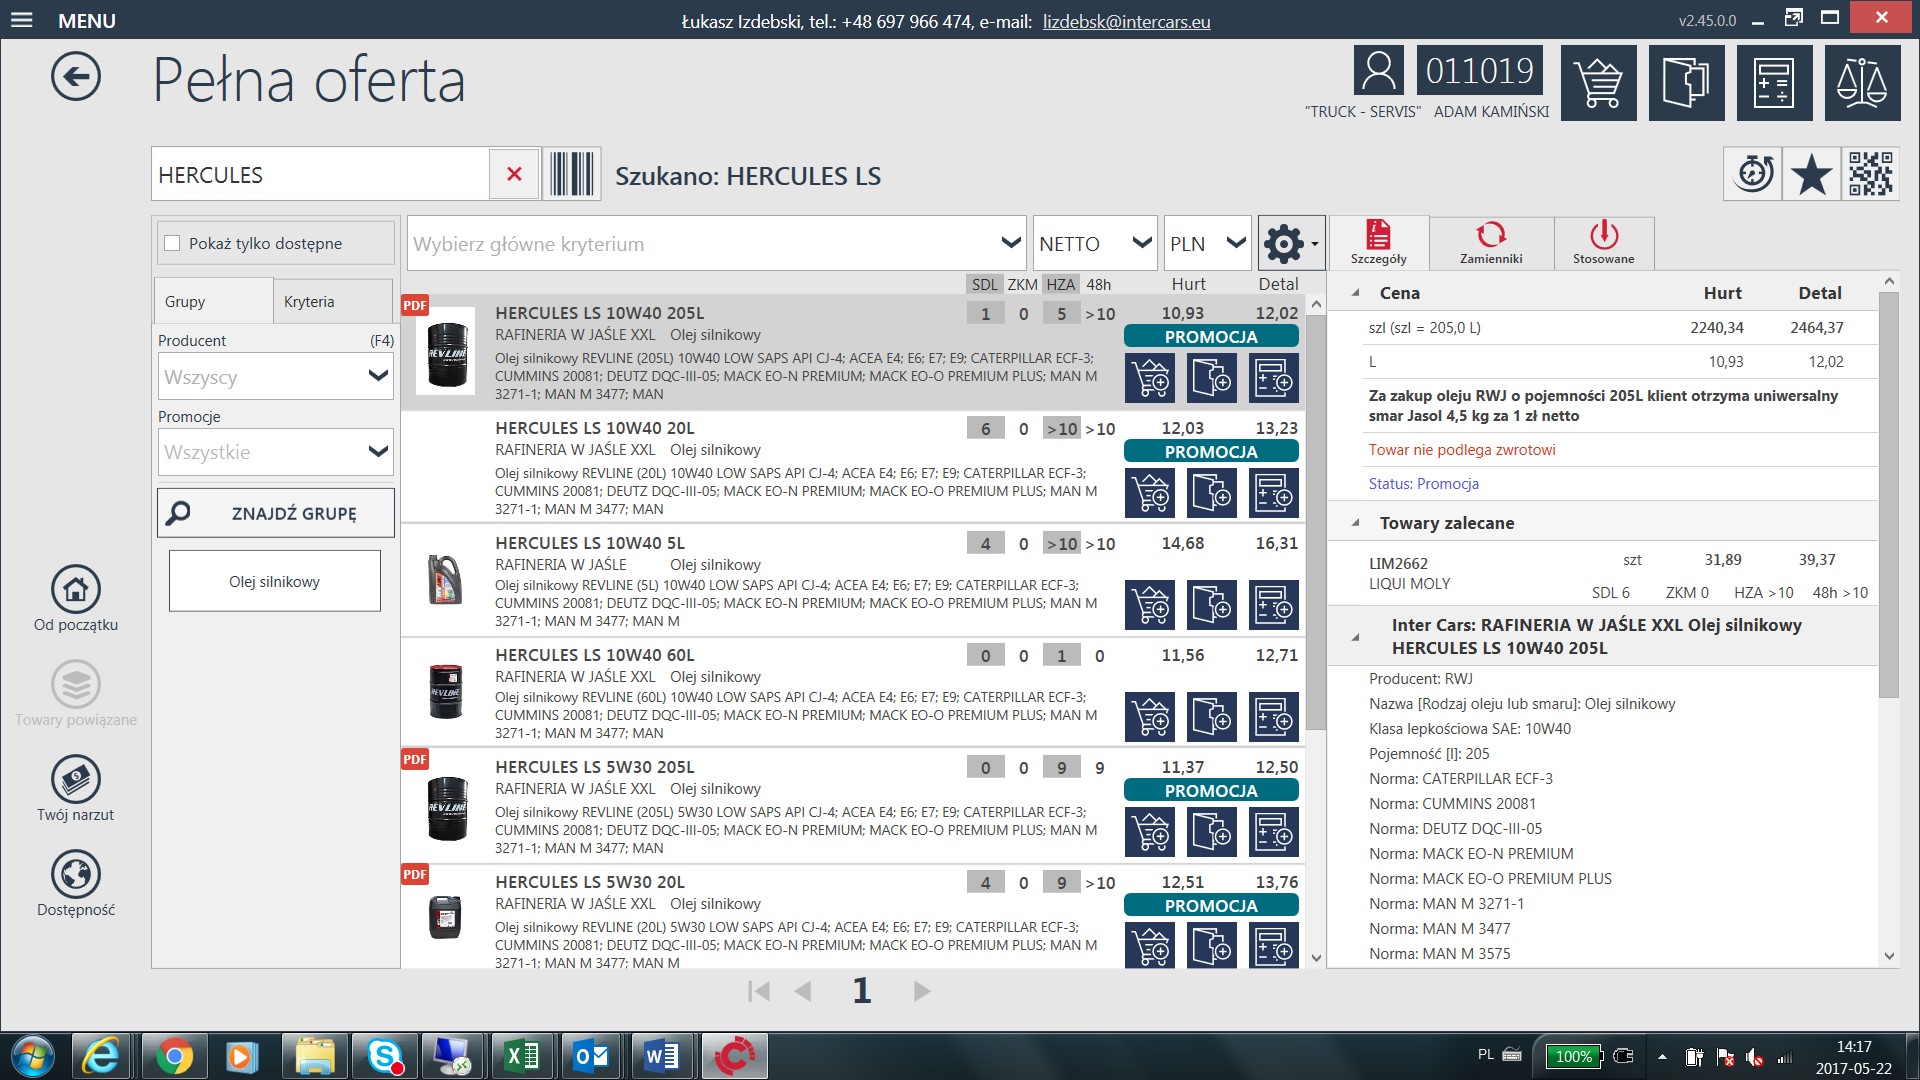Open Zamienniki tab
Viewport: 1920px width, 1080px height.
coord(1491,243)
